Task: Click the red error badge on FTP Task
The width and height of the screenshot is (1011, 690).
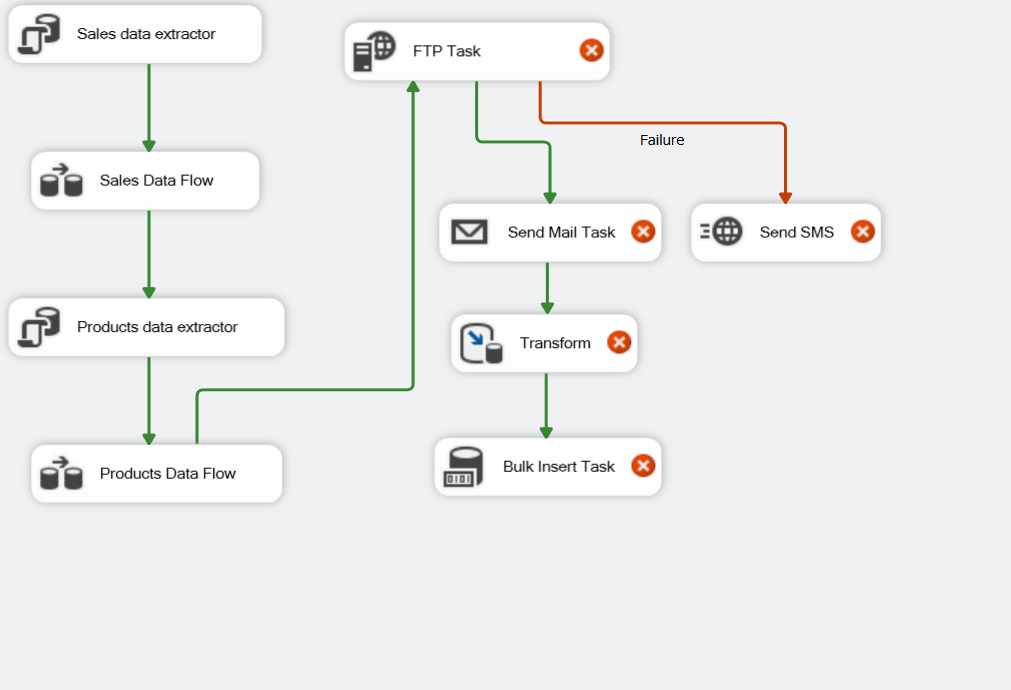Action: click(x=591, y=50)
